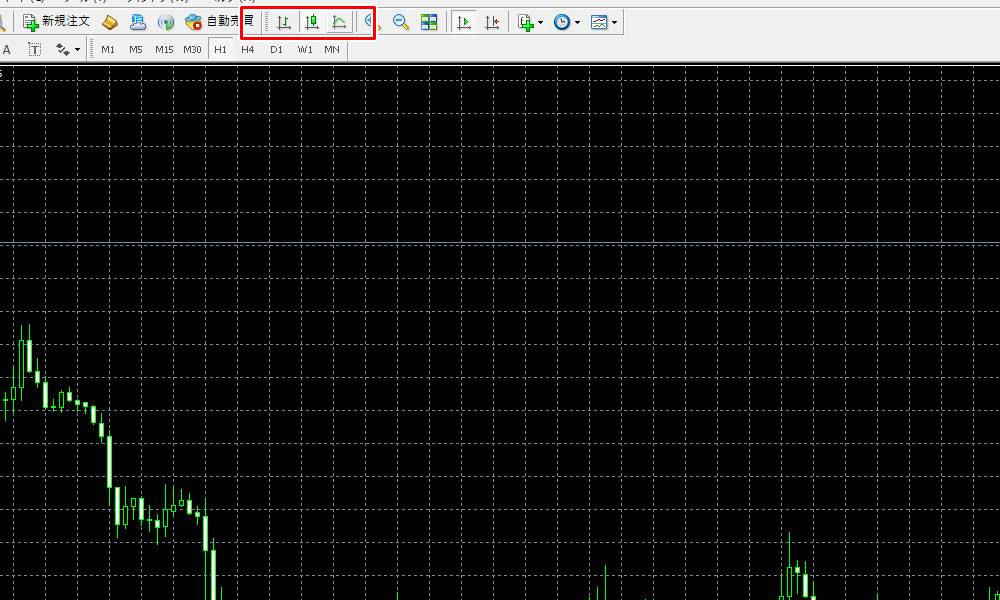Switch chart to line chart display
1000x600 pixels.
340,22
